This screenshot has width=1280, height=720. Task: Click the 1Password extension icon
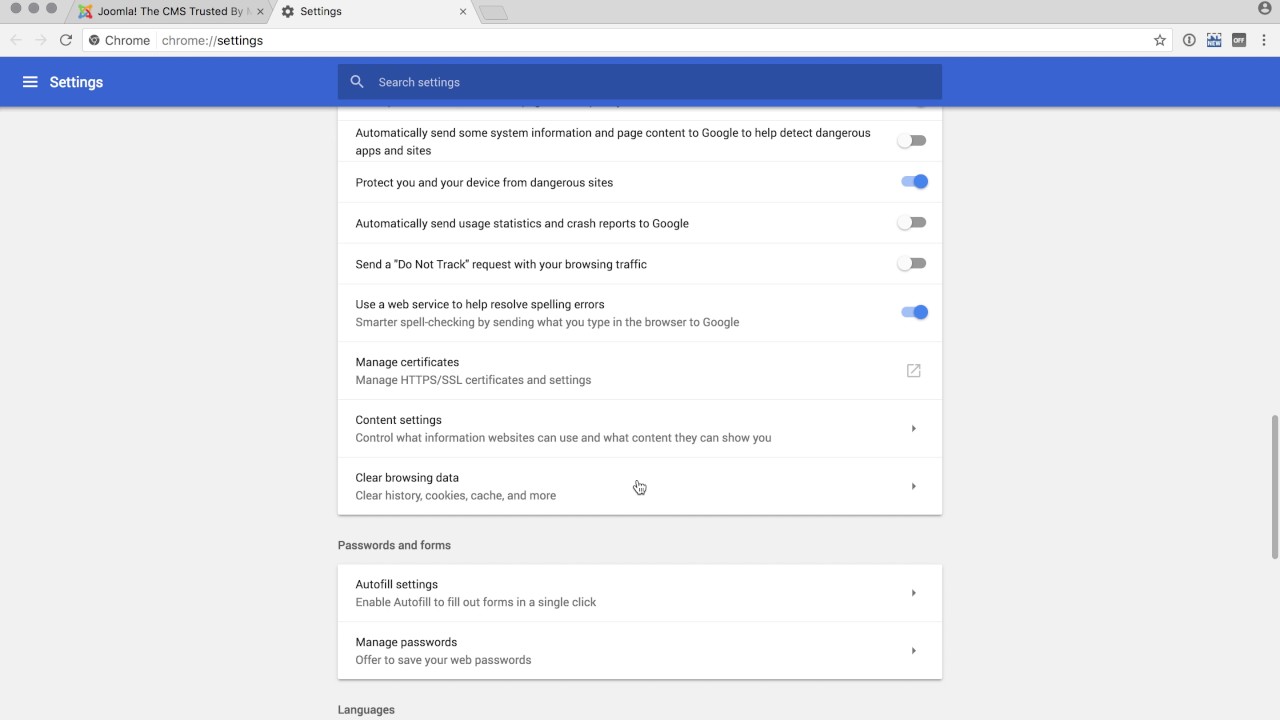click(1189, 40)
